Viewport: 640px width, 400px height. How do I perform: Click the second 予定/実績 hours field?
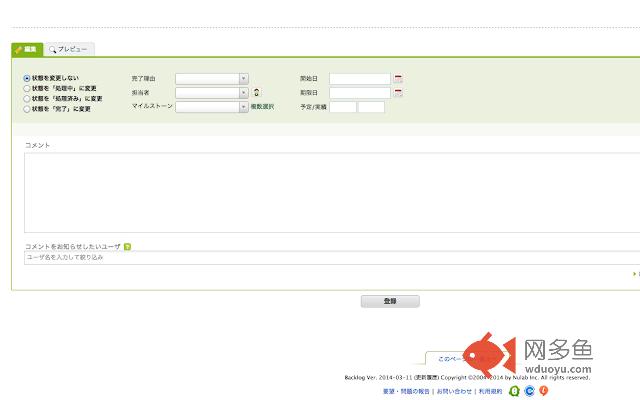pos(371,107)
